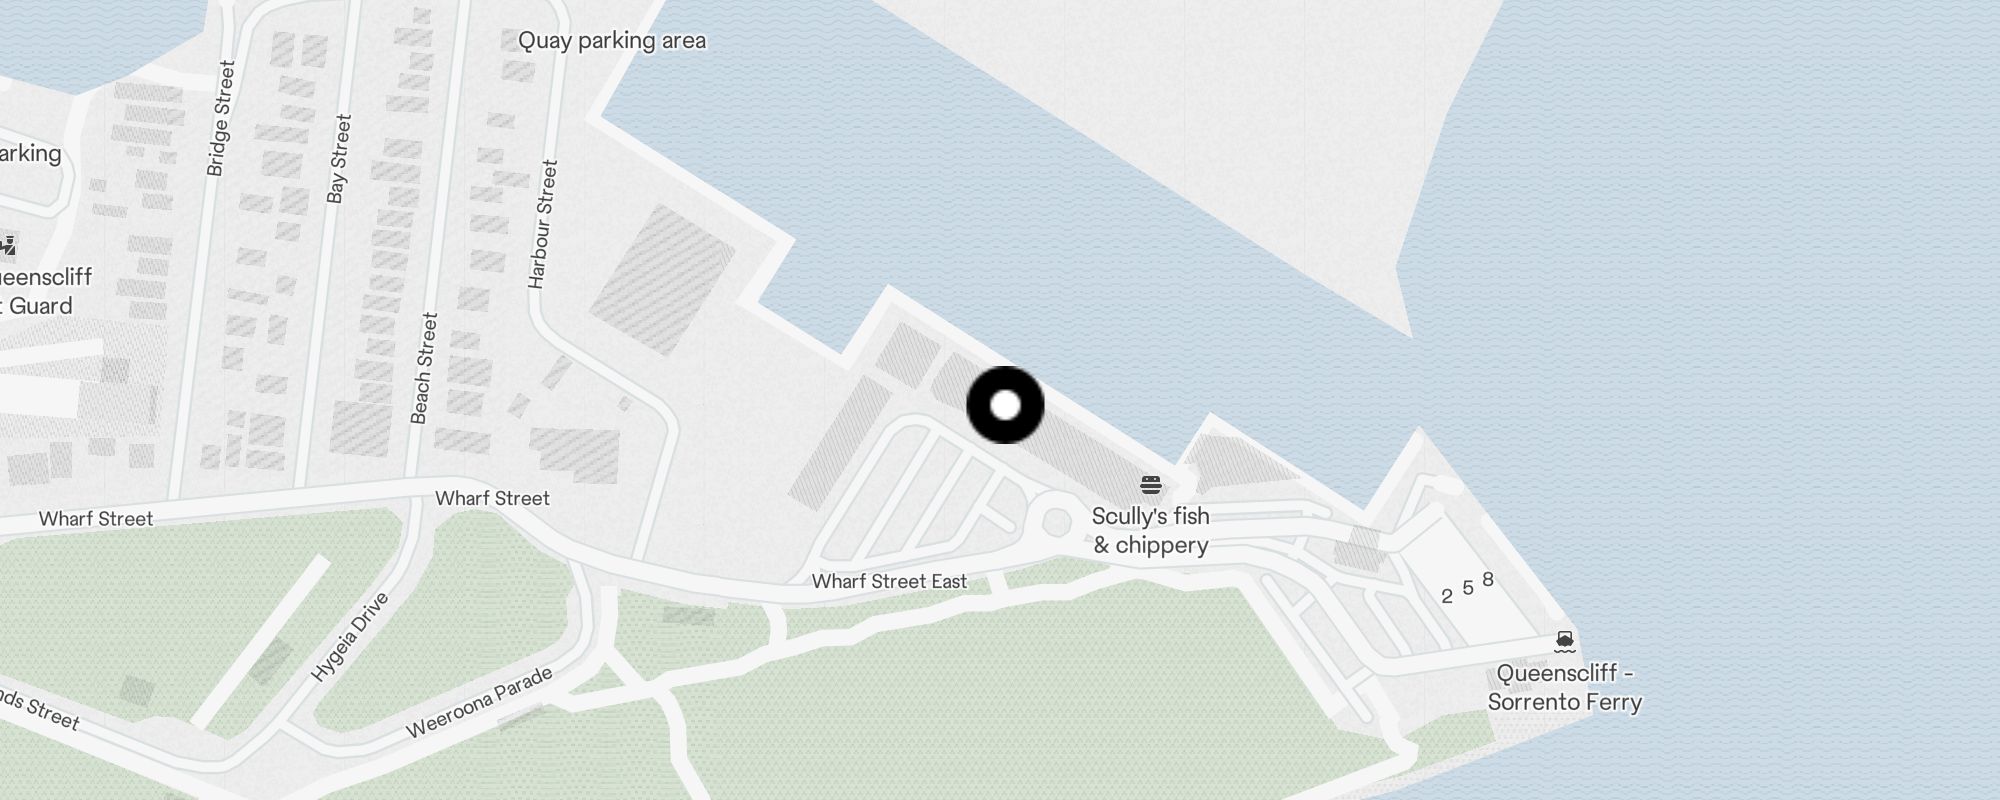Open Scully's fish & chippery label
Image resolution: width=2000 pixels, height=800 pixels.
click(x=1150, y=531)
